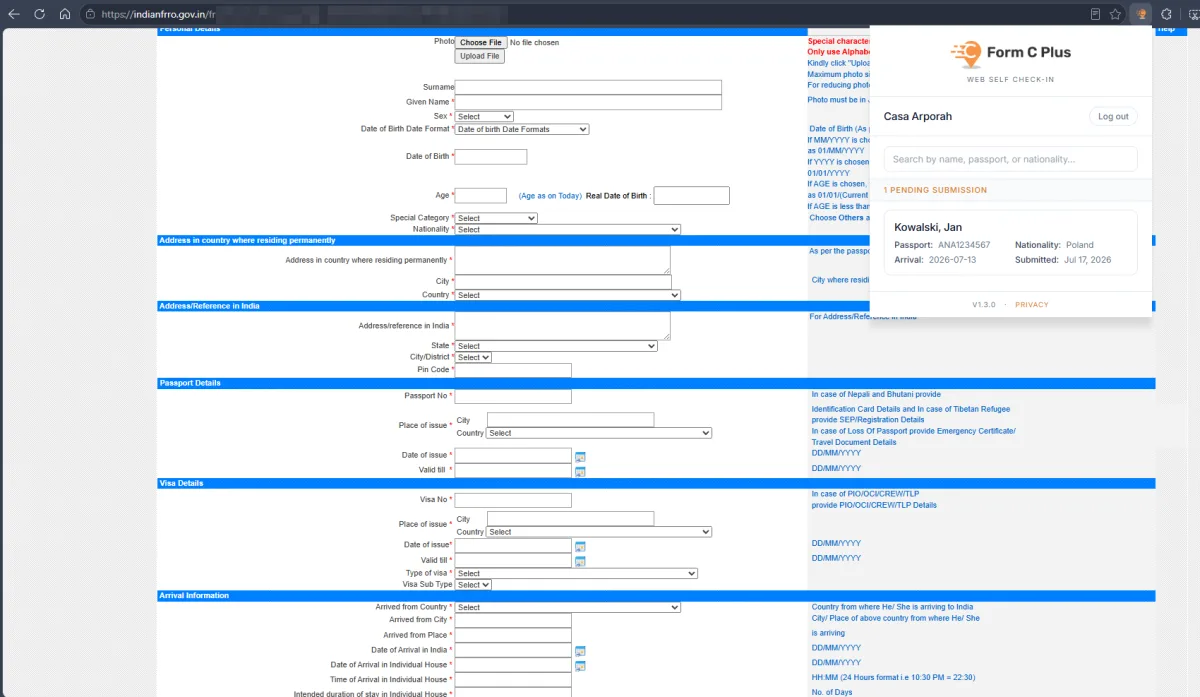This screenshot has width=1200, height=697.
Task: Click the Arrival Information section header
Action: 656,596
